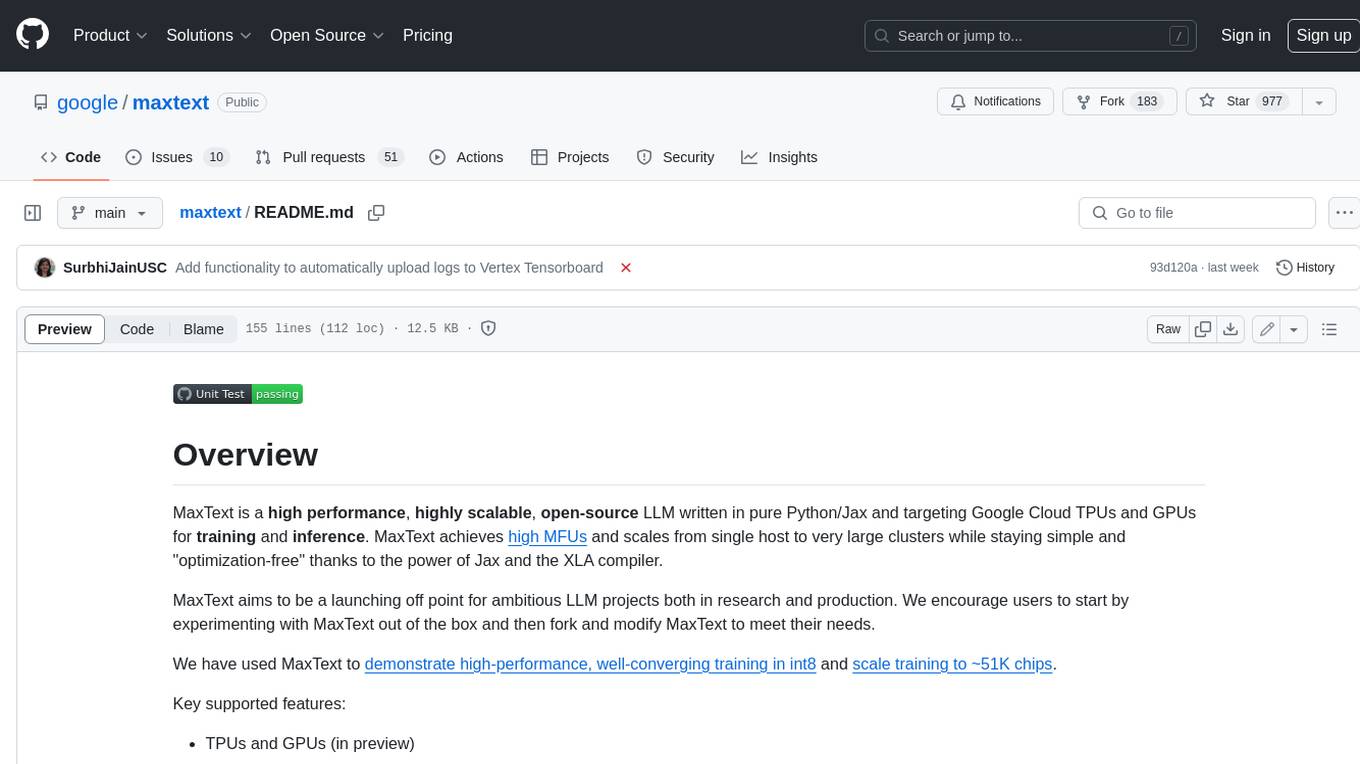Open the Raw file view

coord(1168,329)
